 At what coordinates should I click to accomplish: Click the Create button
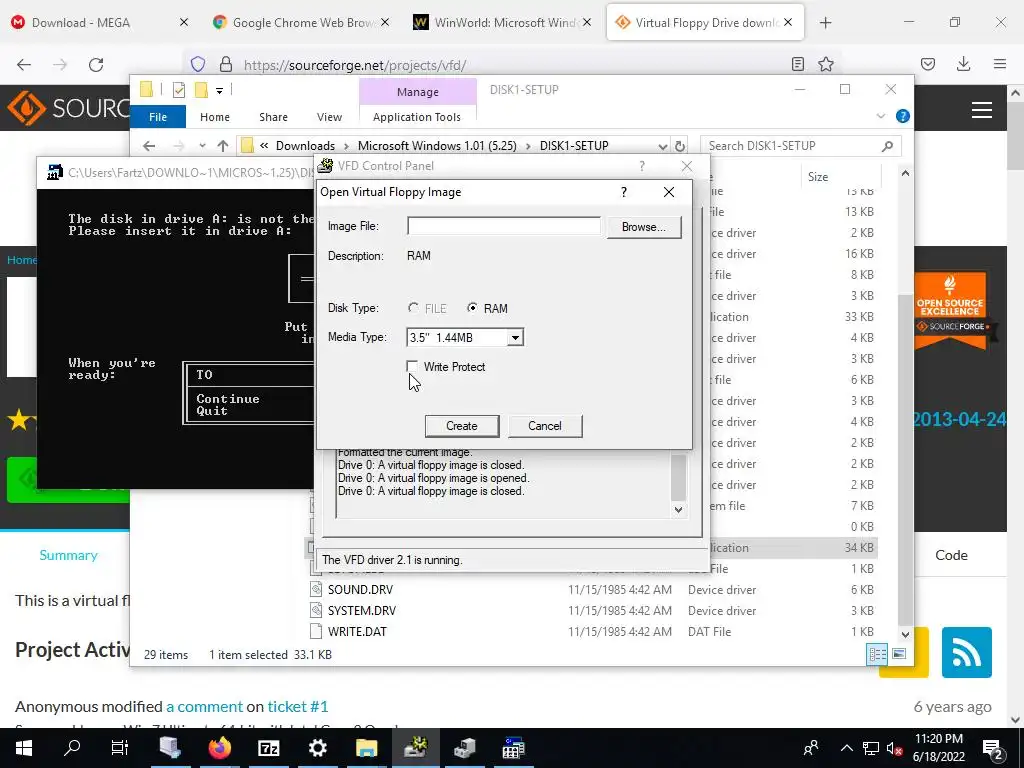click(462, 426)
